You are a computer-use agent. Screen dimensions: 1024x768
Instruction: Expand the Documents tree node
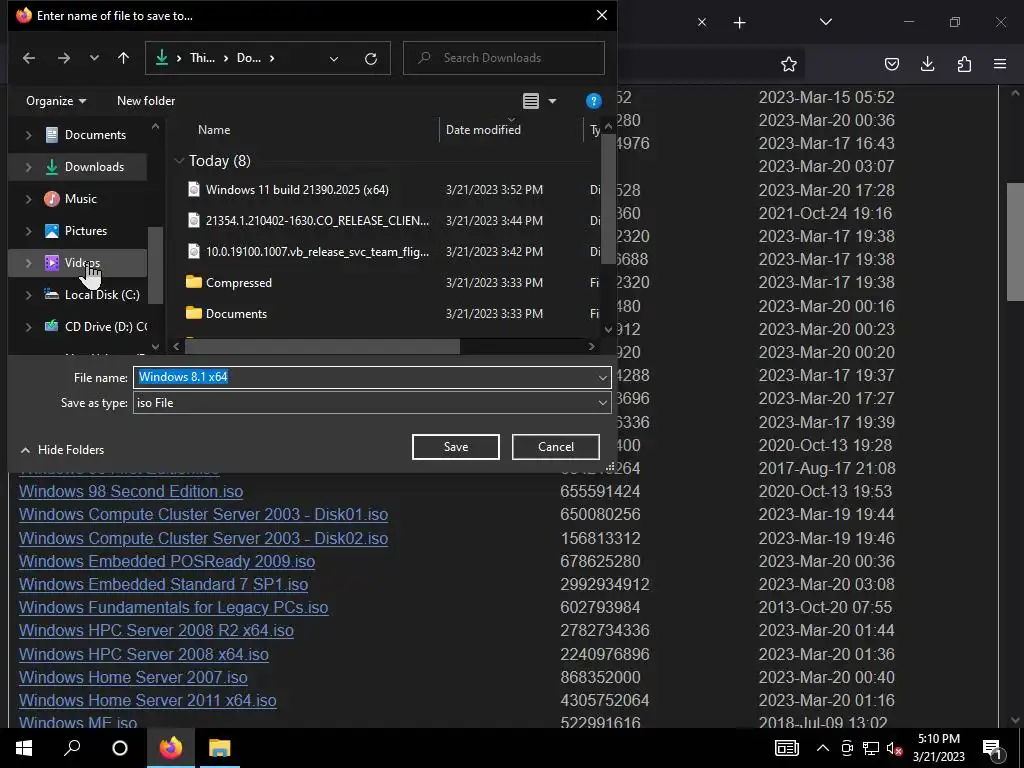[x=28, y=135]
